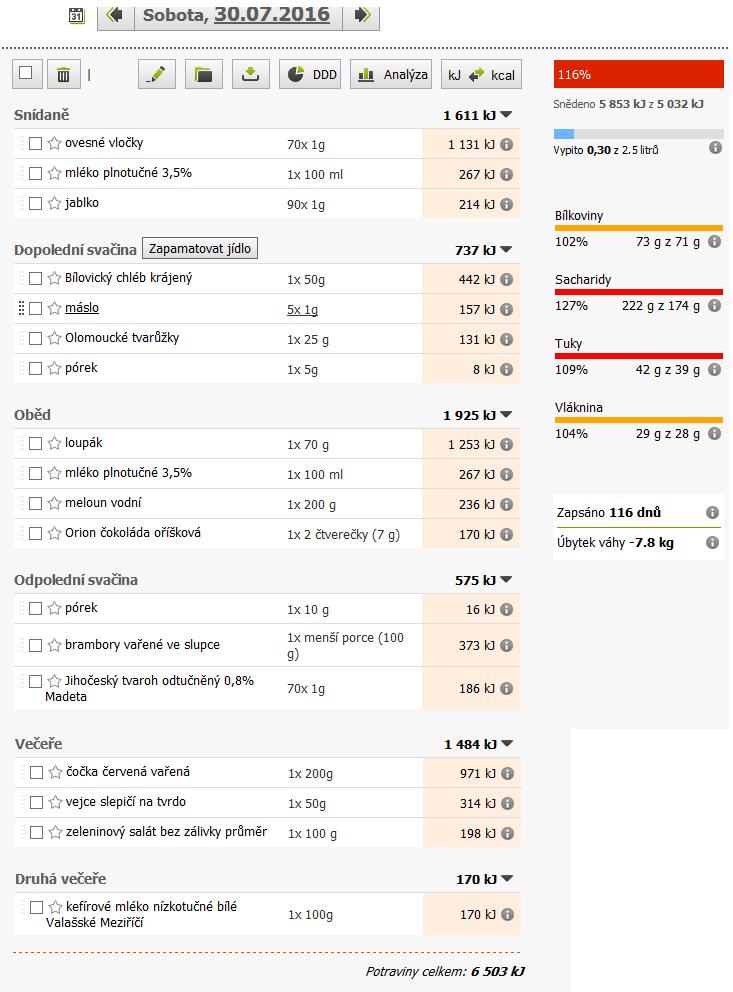The image size is (733, 992).
Task: Click the trash delete icon
Action: pyautogui.click(x=63, y=74)
